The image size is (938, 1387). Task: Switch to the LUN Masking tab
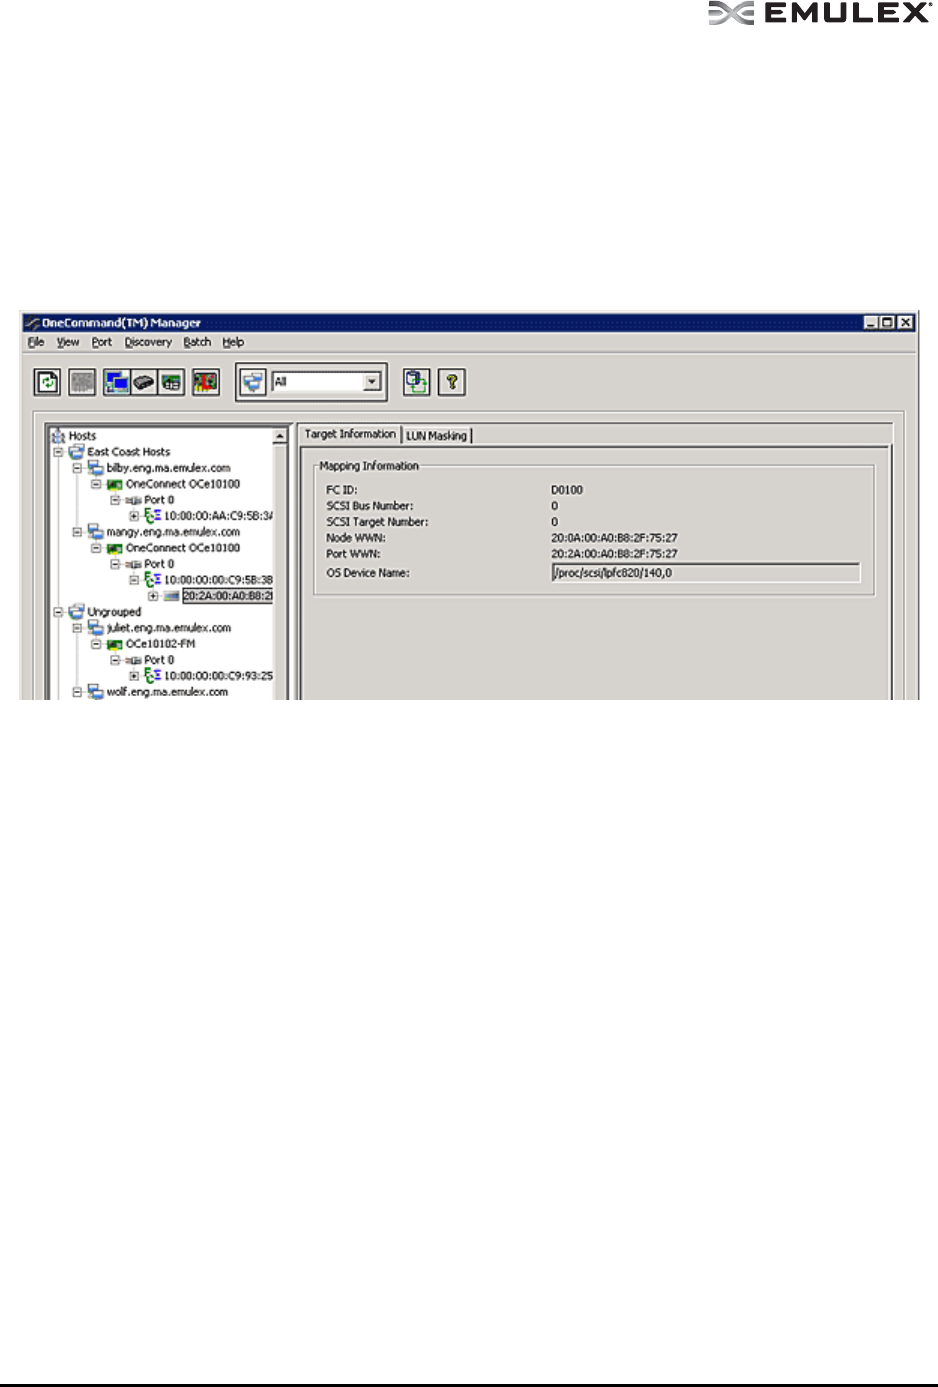pos(436,436)
